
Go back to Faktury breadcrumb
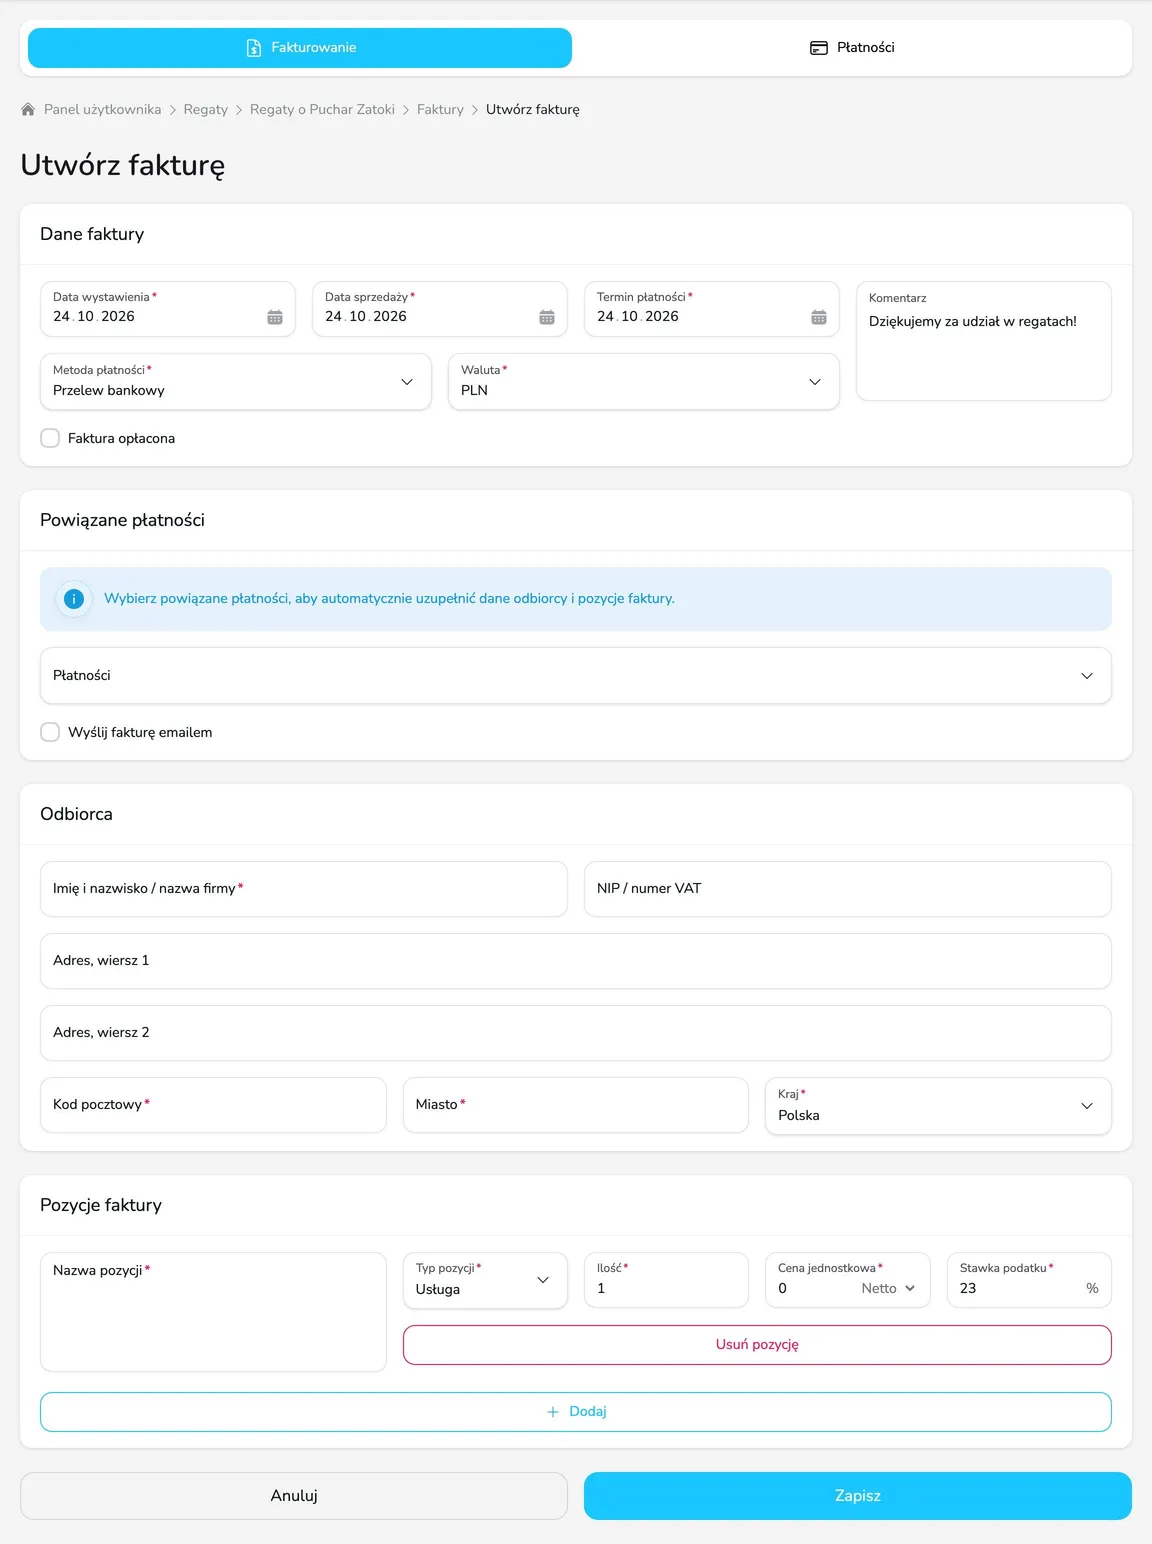(x=440, y=109)
